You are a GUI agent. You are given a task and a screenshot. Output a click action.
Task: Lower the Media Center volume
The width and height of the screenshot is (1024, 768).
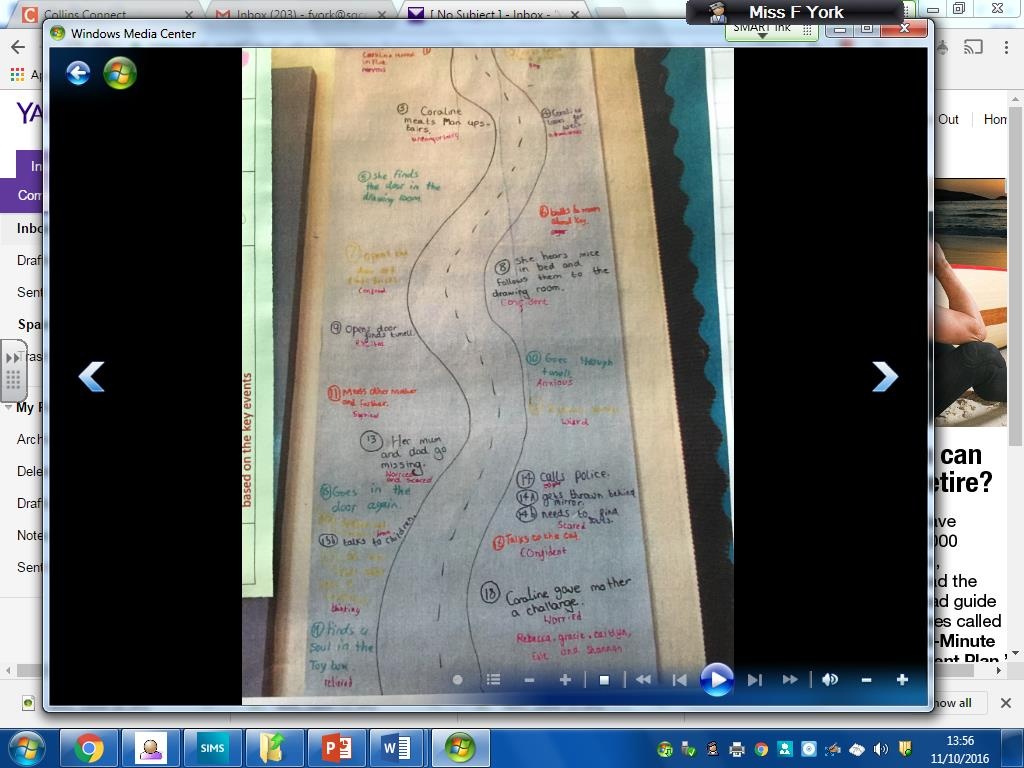tap(866, 680)
